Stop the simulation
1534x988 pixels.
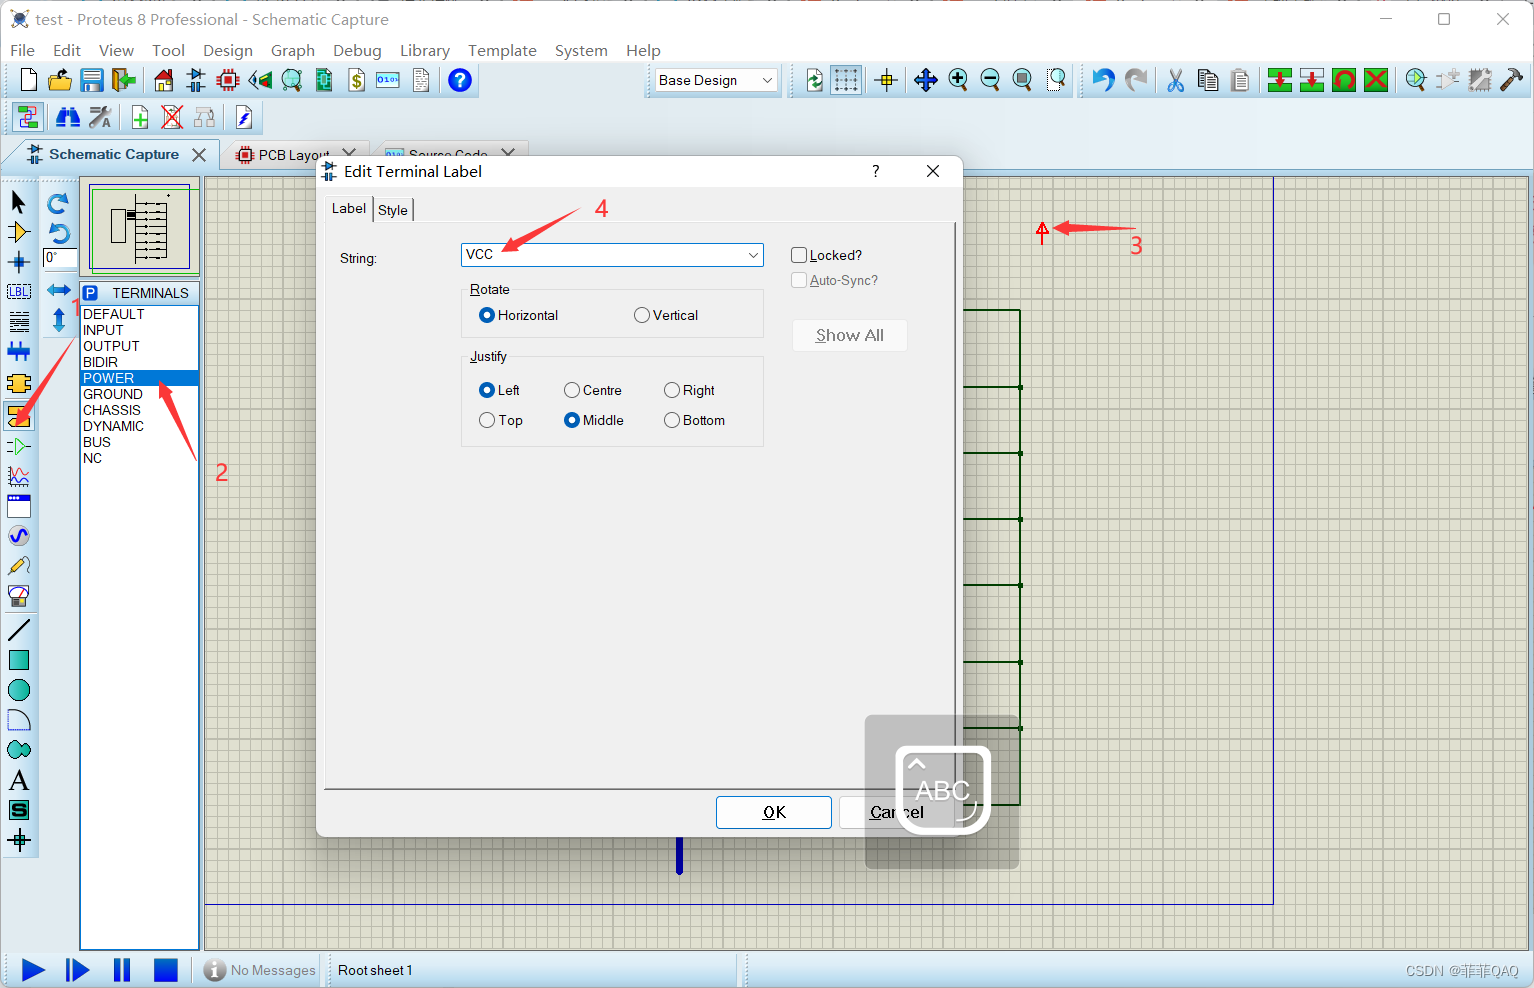[165, 970]
